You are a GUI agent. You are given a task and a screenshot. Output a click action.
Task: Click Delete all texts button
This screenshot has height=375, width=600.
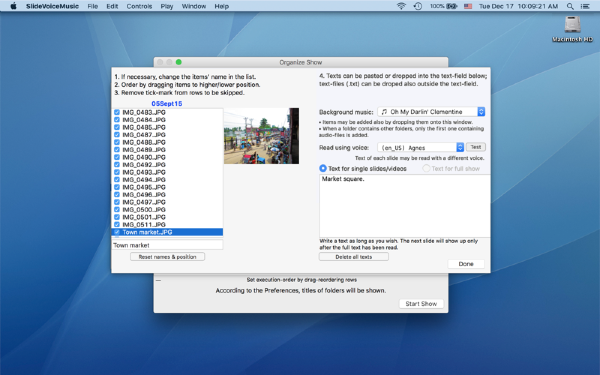pos(354,257)
